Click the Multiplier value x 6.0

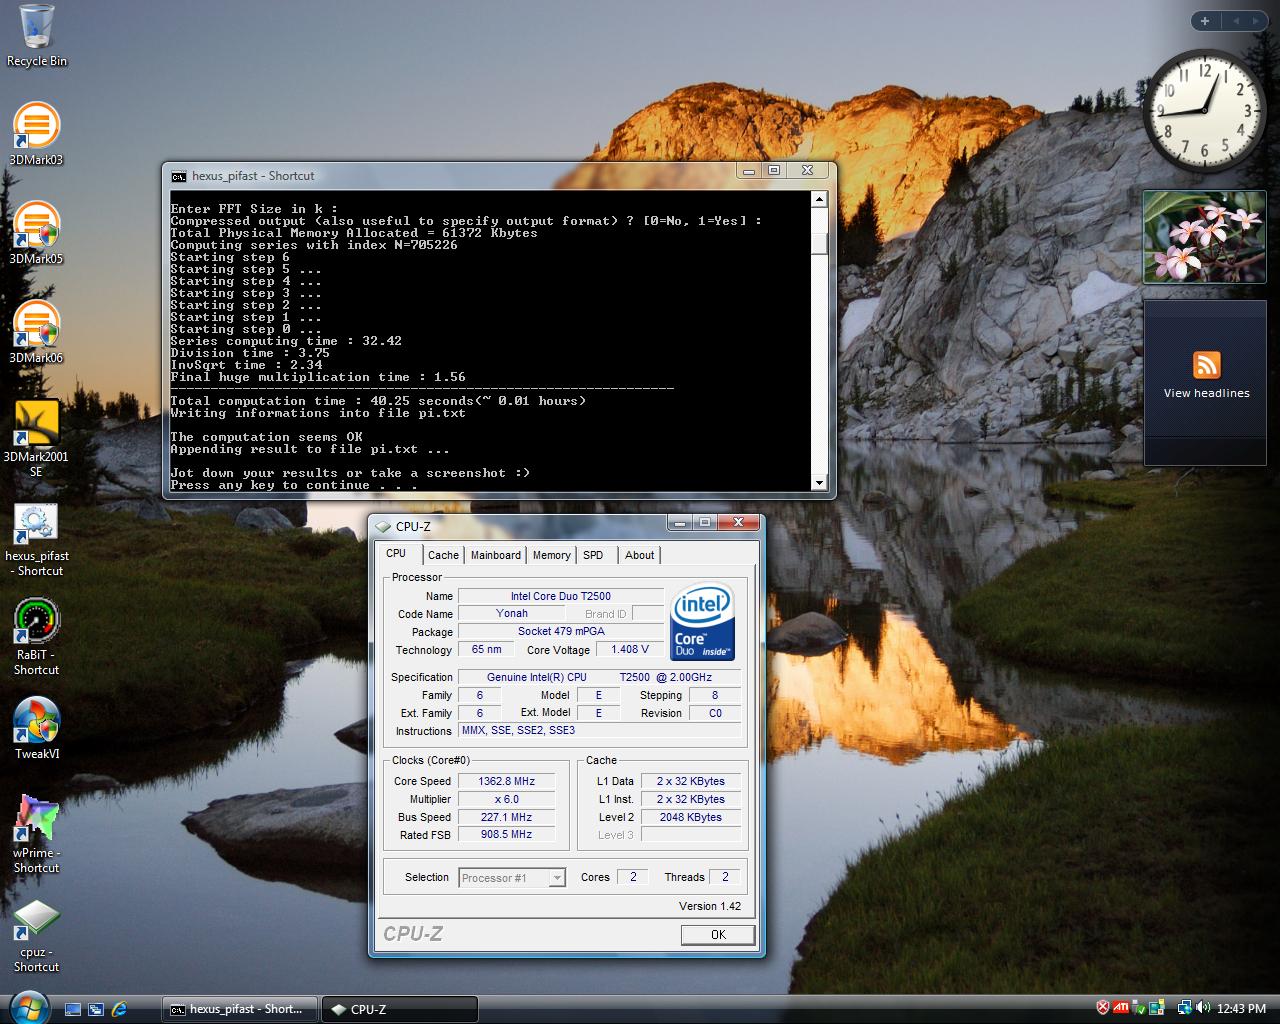506,799
